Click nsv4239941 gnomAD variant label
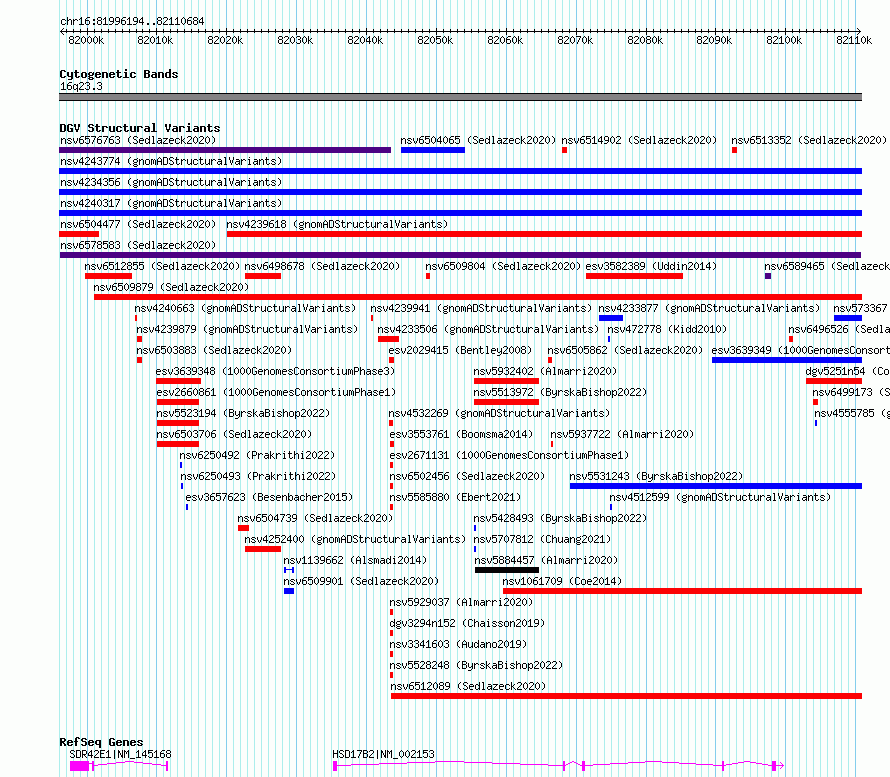890x777 pixels. [481, 308]
